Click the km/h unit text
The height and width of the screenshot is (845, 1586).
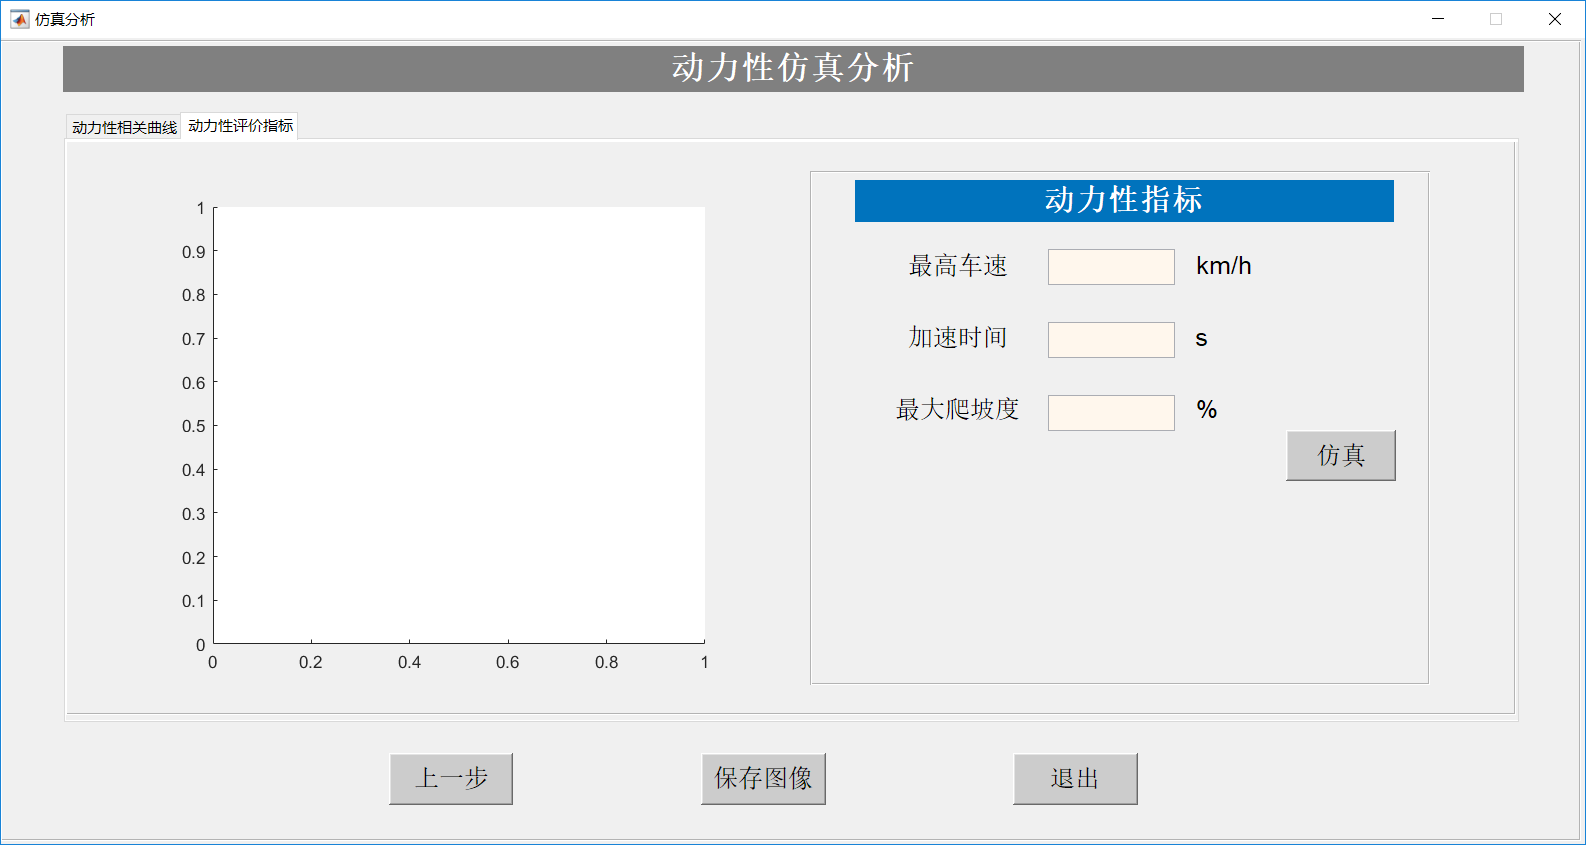1224,266
